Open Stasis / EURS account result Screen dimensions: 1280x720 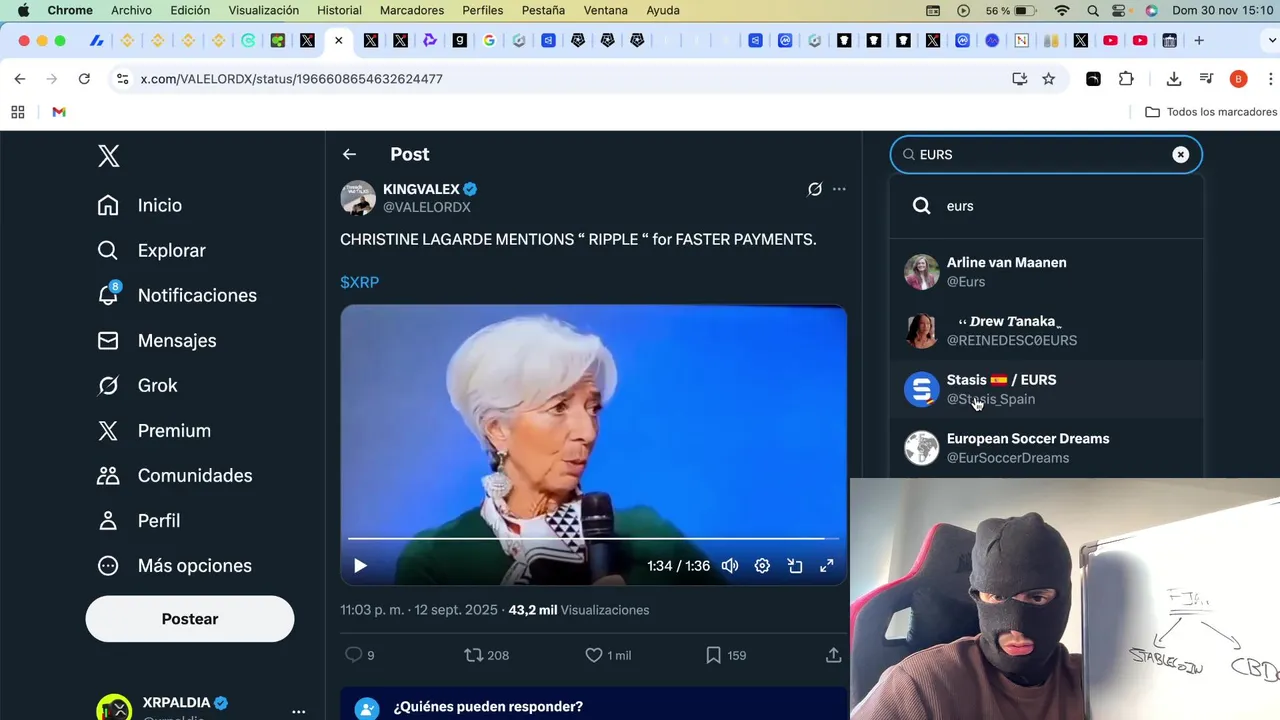click(1046, 389)
